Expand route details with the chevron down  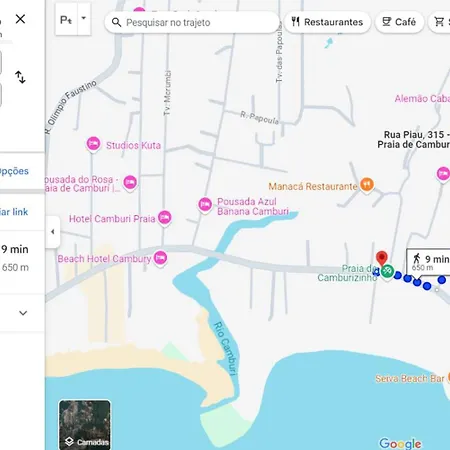23,313
